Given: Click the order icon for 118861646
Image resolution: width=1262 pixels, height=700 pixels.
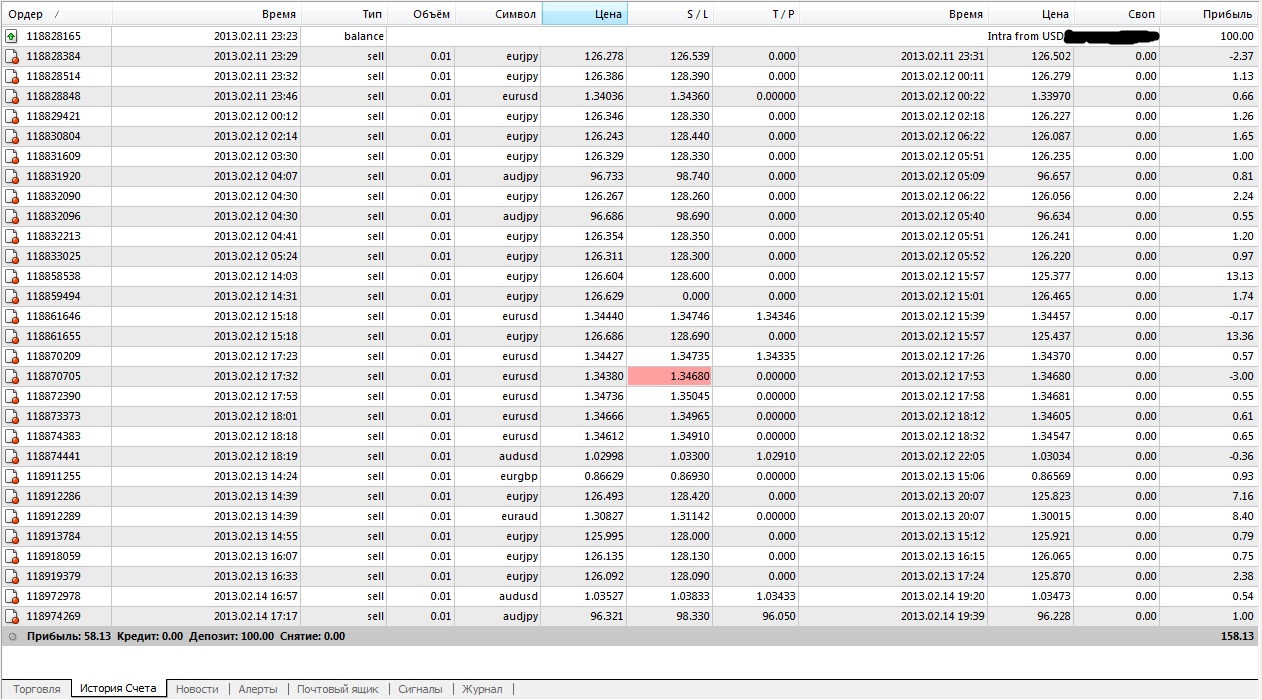Looking at the screenshot, I should point(11,316).
